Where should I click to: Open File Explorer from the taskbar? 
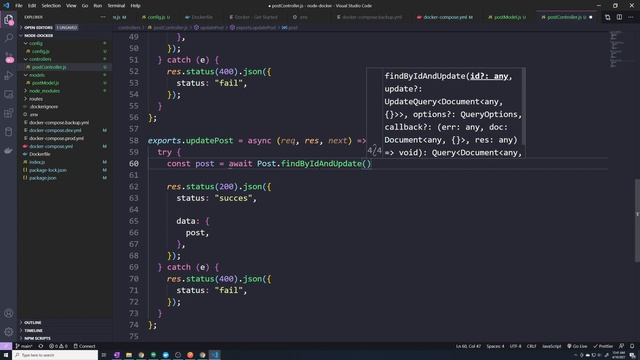click(129, 355)
